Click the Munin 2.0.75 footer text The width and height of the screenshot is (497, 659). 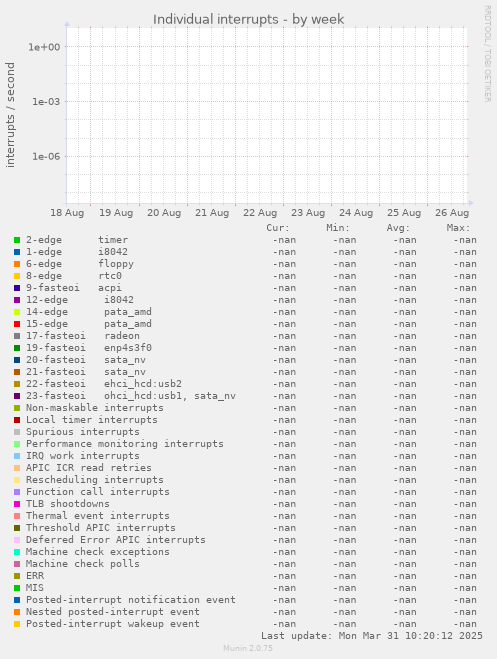[248, 648]
